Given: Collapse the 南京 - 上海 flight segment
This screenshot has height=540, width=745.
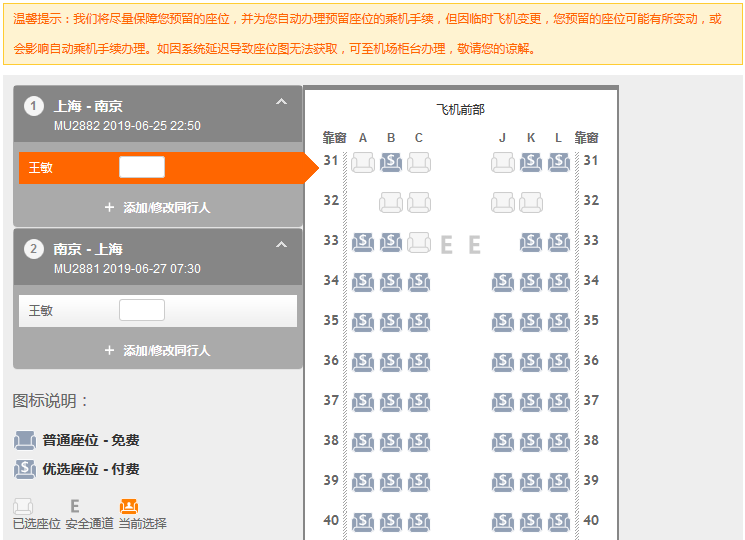Looking at the screenshot, I should 282,245.
